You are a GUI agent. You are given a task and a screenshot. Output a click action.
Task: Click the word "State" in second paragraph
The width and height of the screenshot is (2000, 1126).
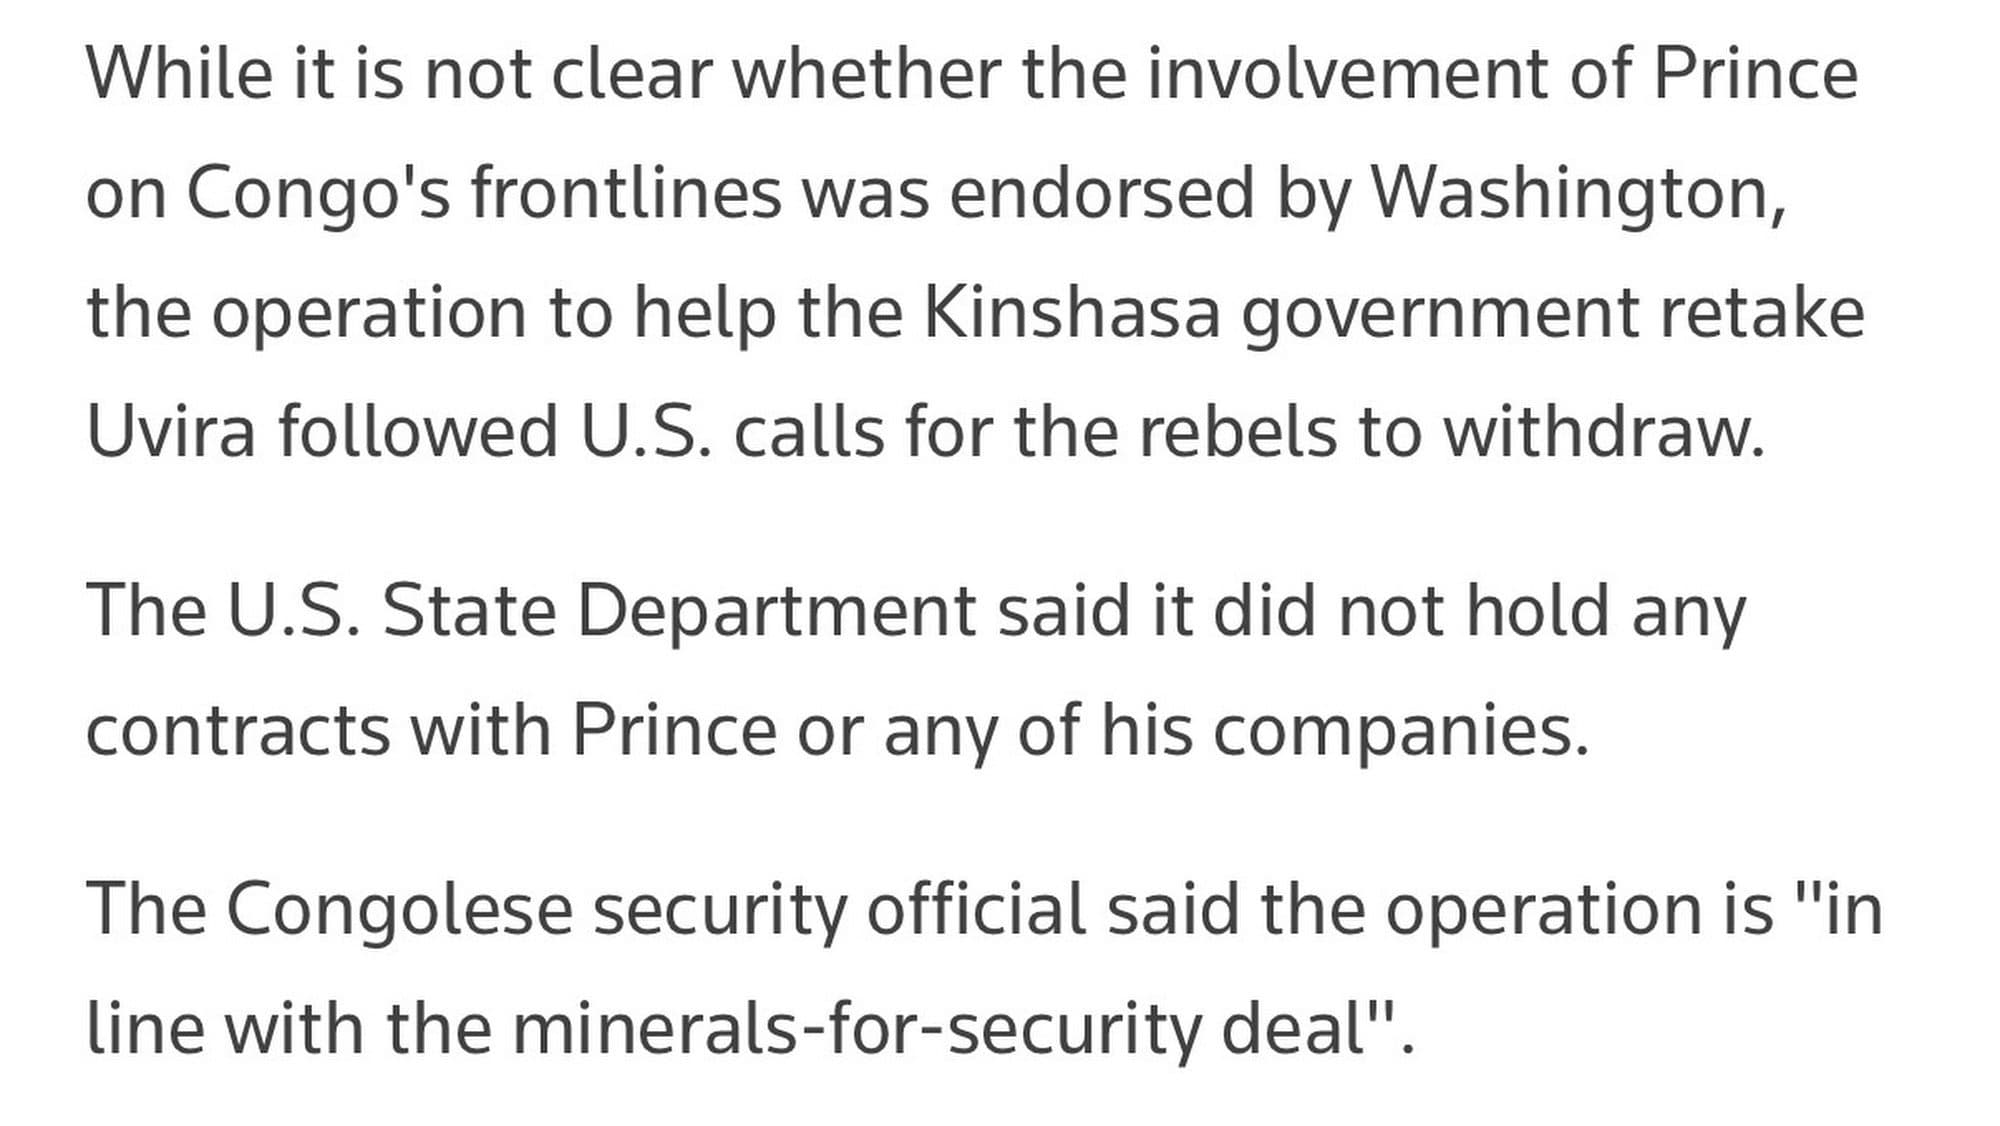(x=469, y=611)
